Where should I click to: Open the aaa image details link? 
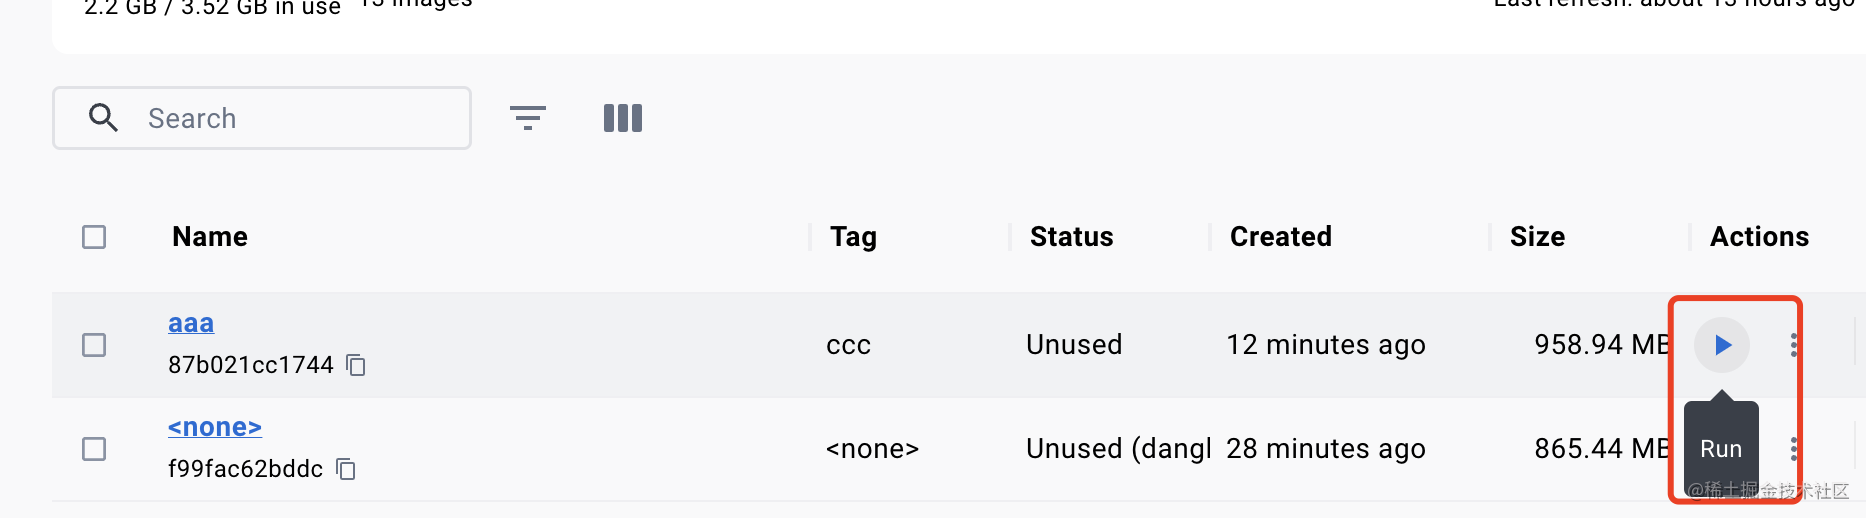[191, 323]
